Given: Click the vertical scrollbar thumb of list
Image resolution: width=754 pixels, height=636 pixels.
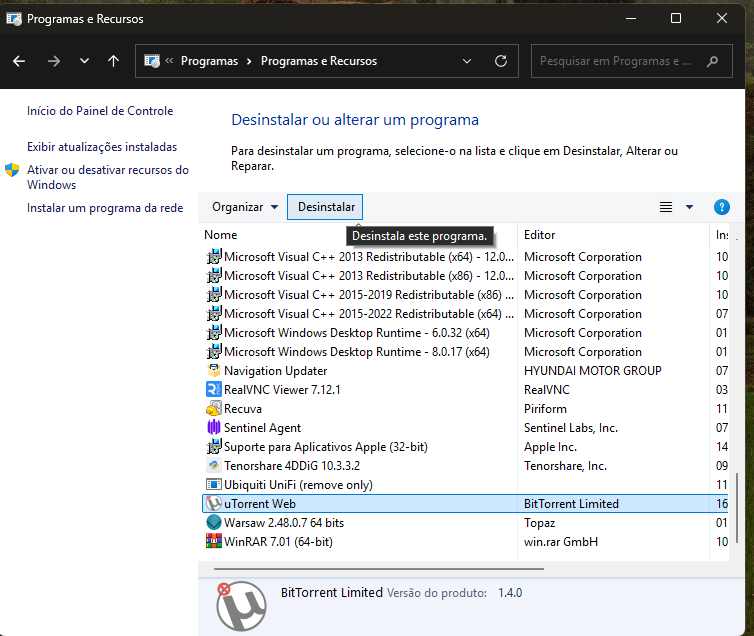Looking at the screenshot, I should (737, 509).
